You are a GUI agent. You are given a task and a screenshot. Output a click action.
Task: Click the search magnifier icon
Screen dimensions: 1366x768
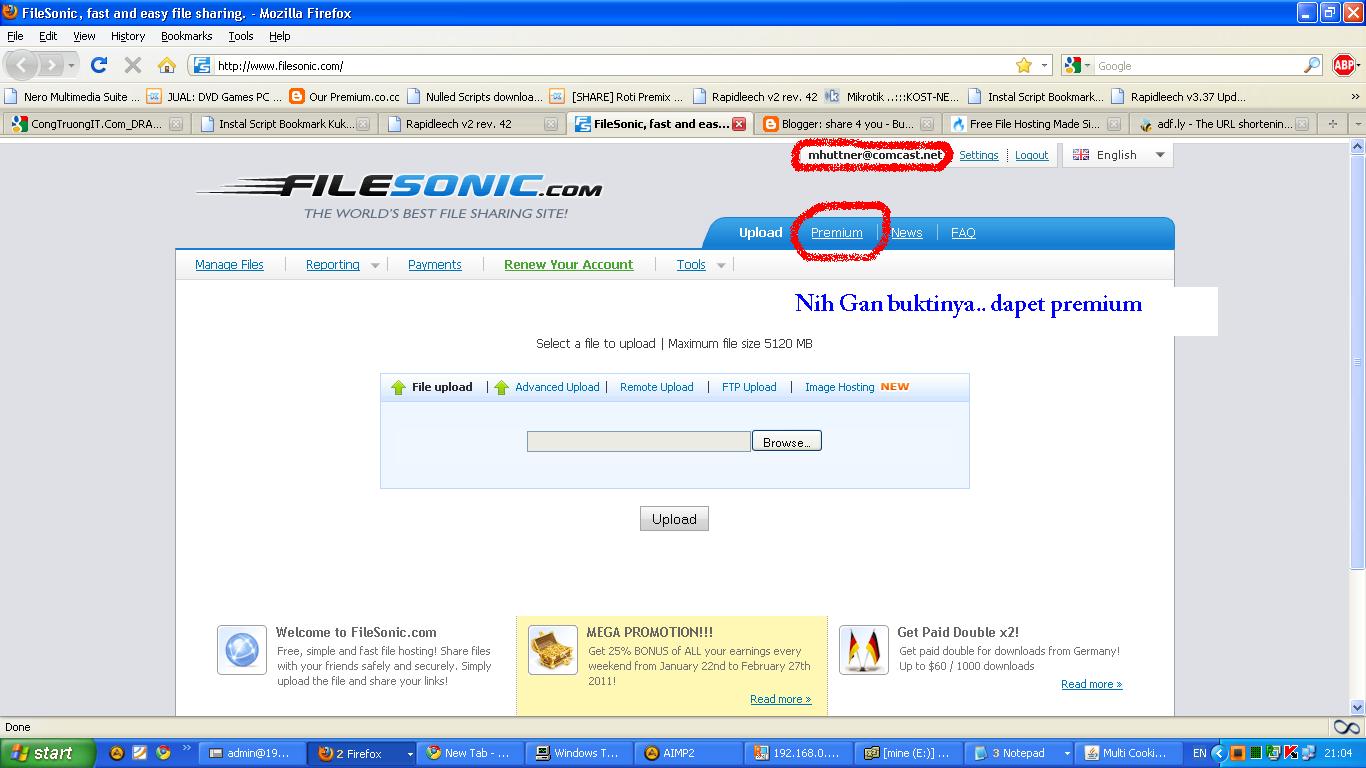point(1313,65)
